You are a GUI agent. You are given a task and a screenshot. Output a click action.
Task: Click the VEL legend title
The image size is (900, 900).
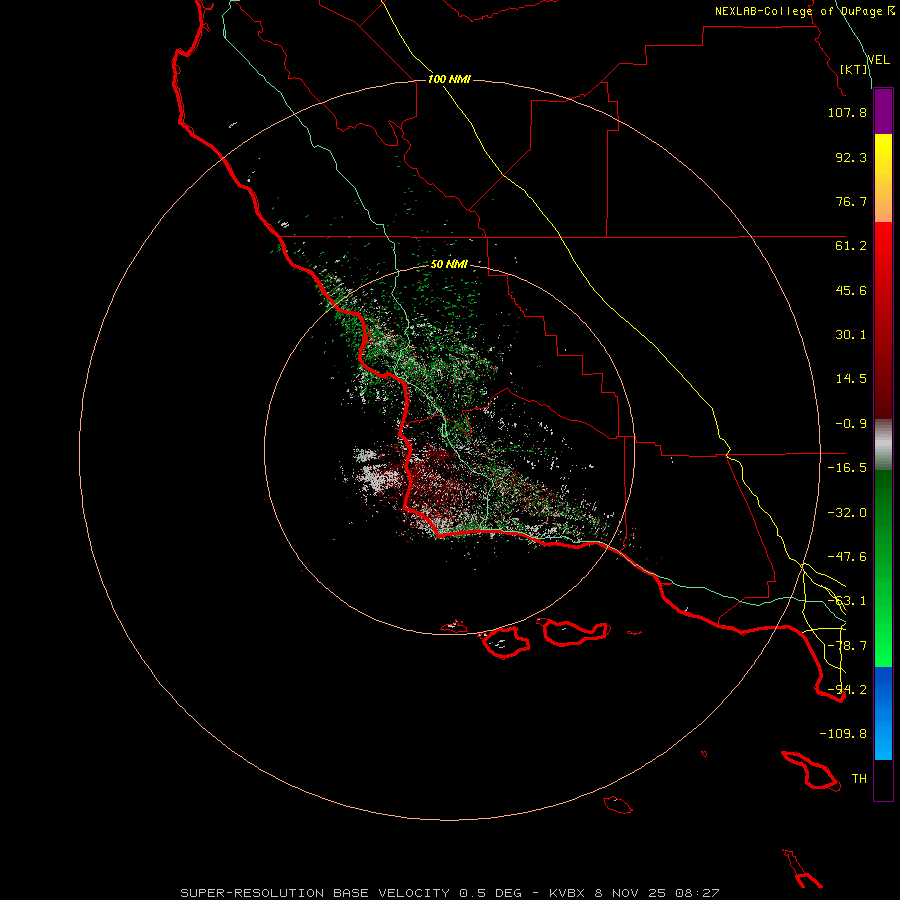tap(878, 60)
